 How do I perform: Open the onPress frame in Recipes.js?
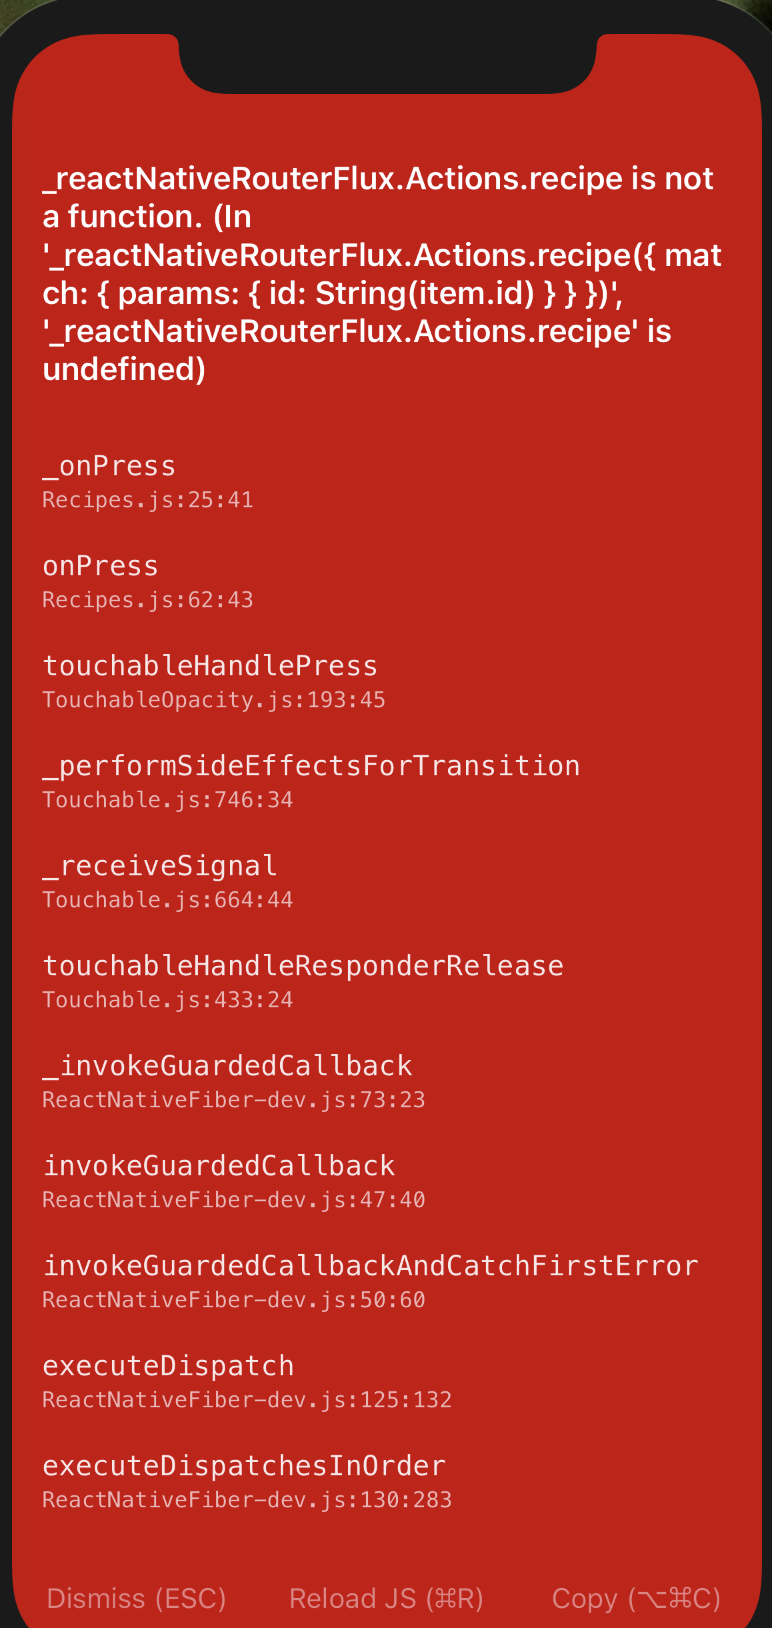(100, 565)
